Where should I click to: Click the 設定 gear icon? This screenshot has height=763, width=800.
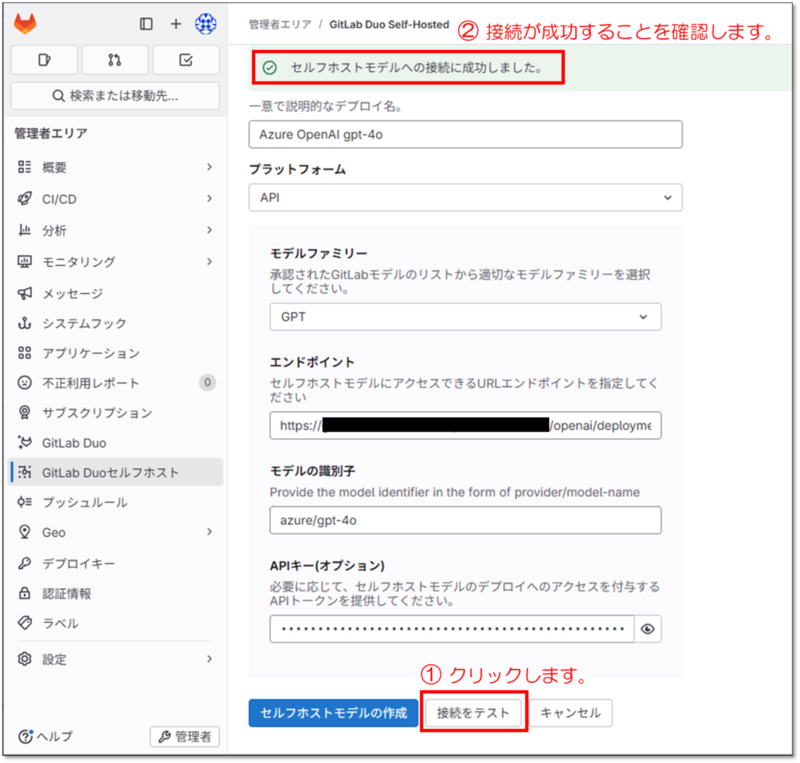point(24,659)
